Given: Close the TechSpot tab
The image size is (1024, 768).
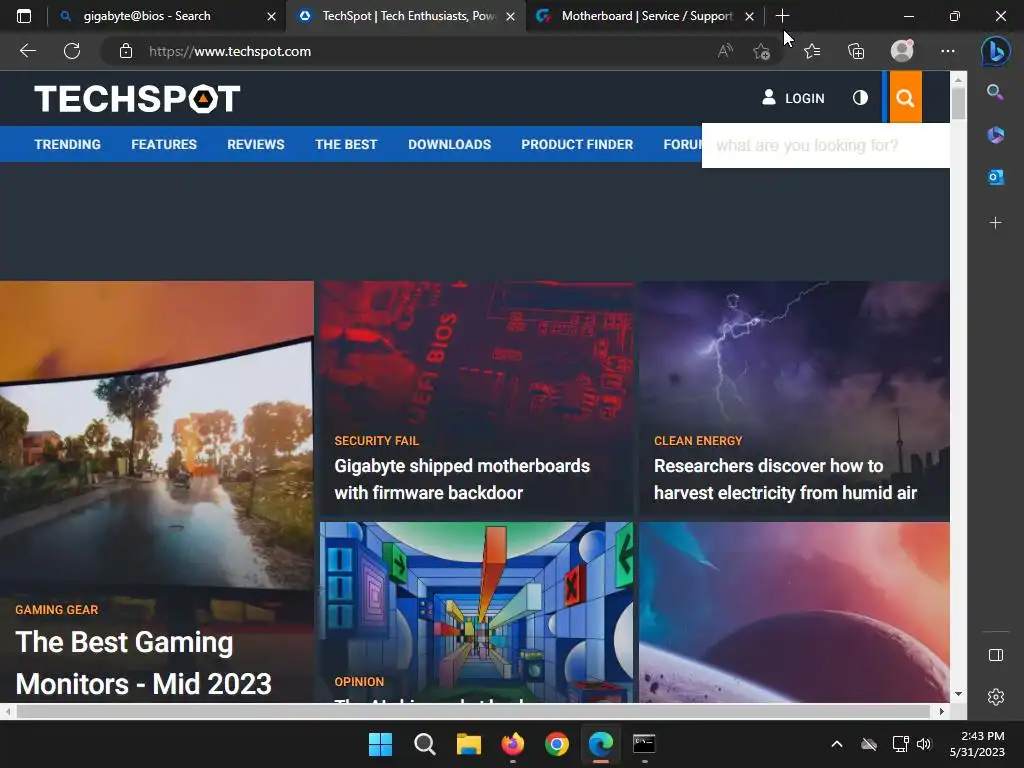Looking at the screenshot, I should click(x=511, y=16).
